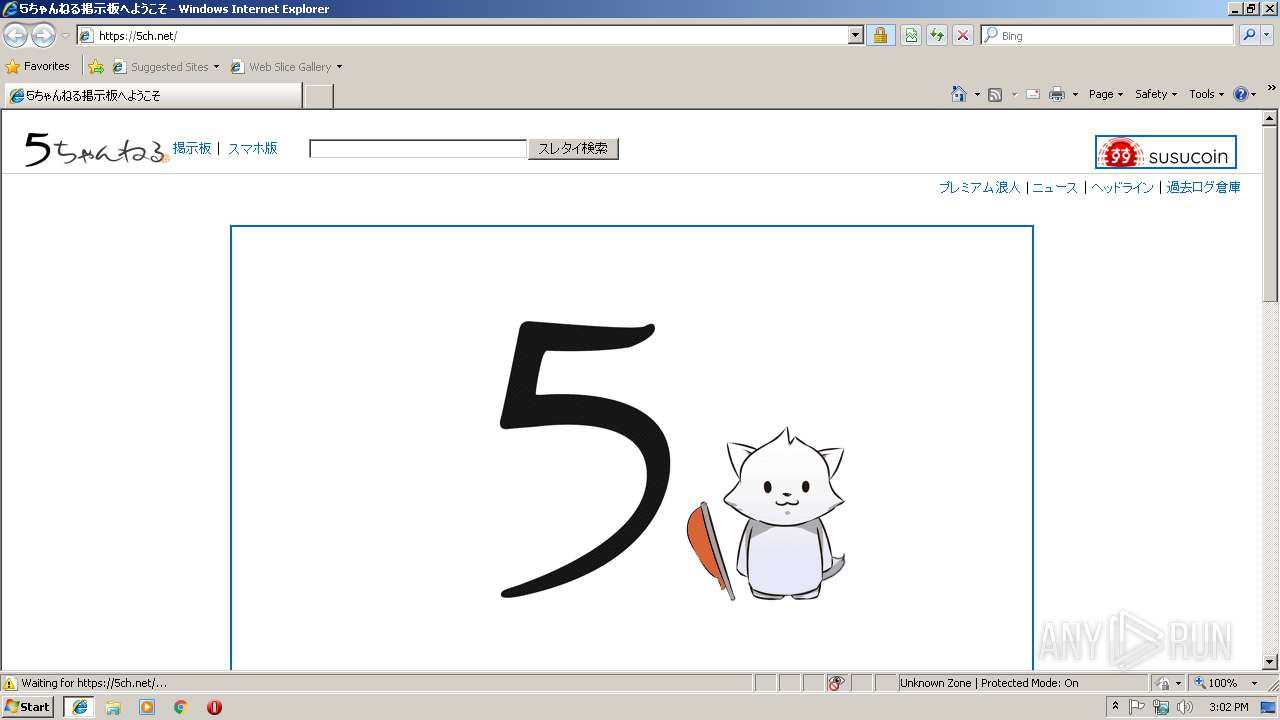
Task: Click the Add to Favorites bar icon
Action: click(96, 67)
